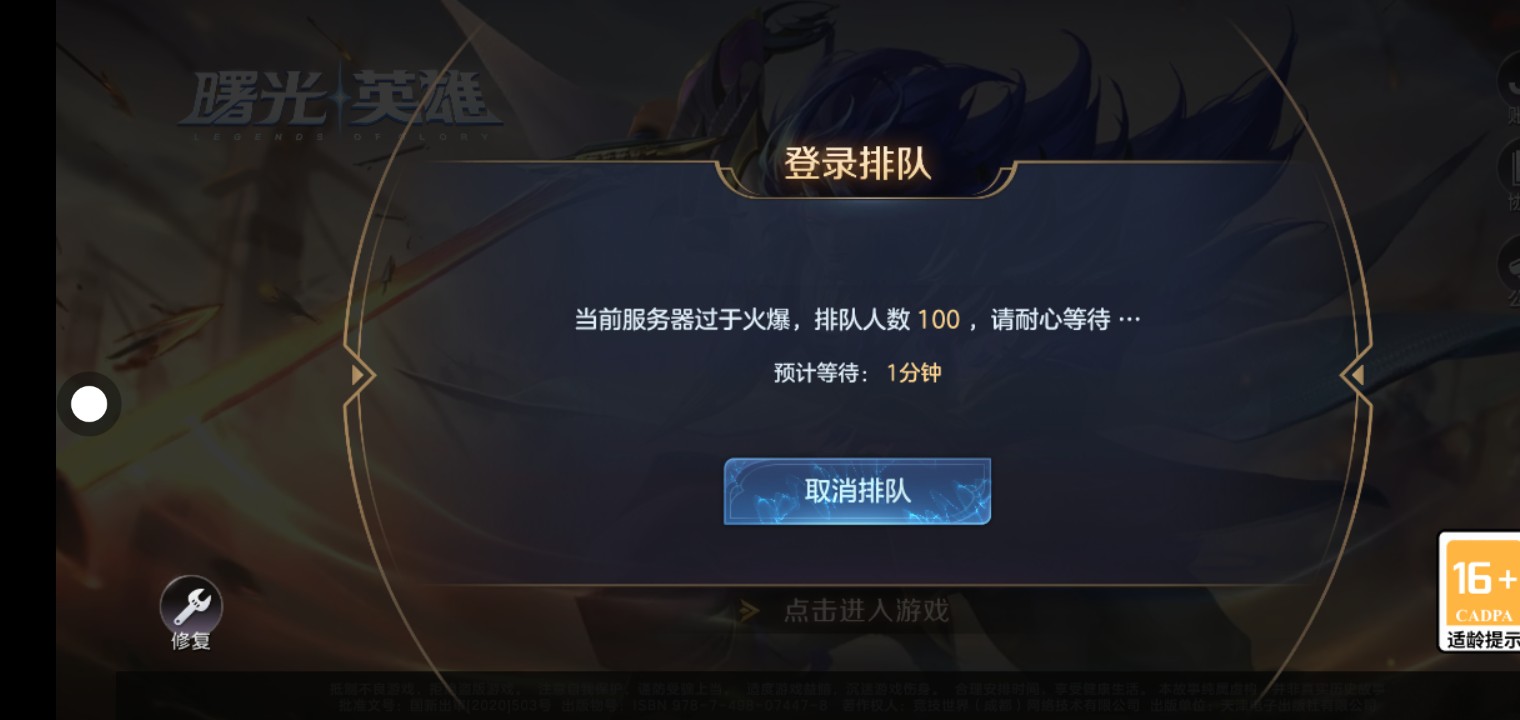Tap the dimmed 点击进入游戏 text
The width and height of the screenshot is (1520, 720).
click(866, 610)
